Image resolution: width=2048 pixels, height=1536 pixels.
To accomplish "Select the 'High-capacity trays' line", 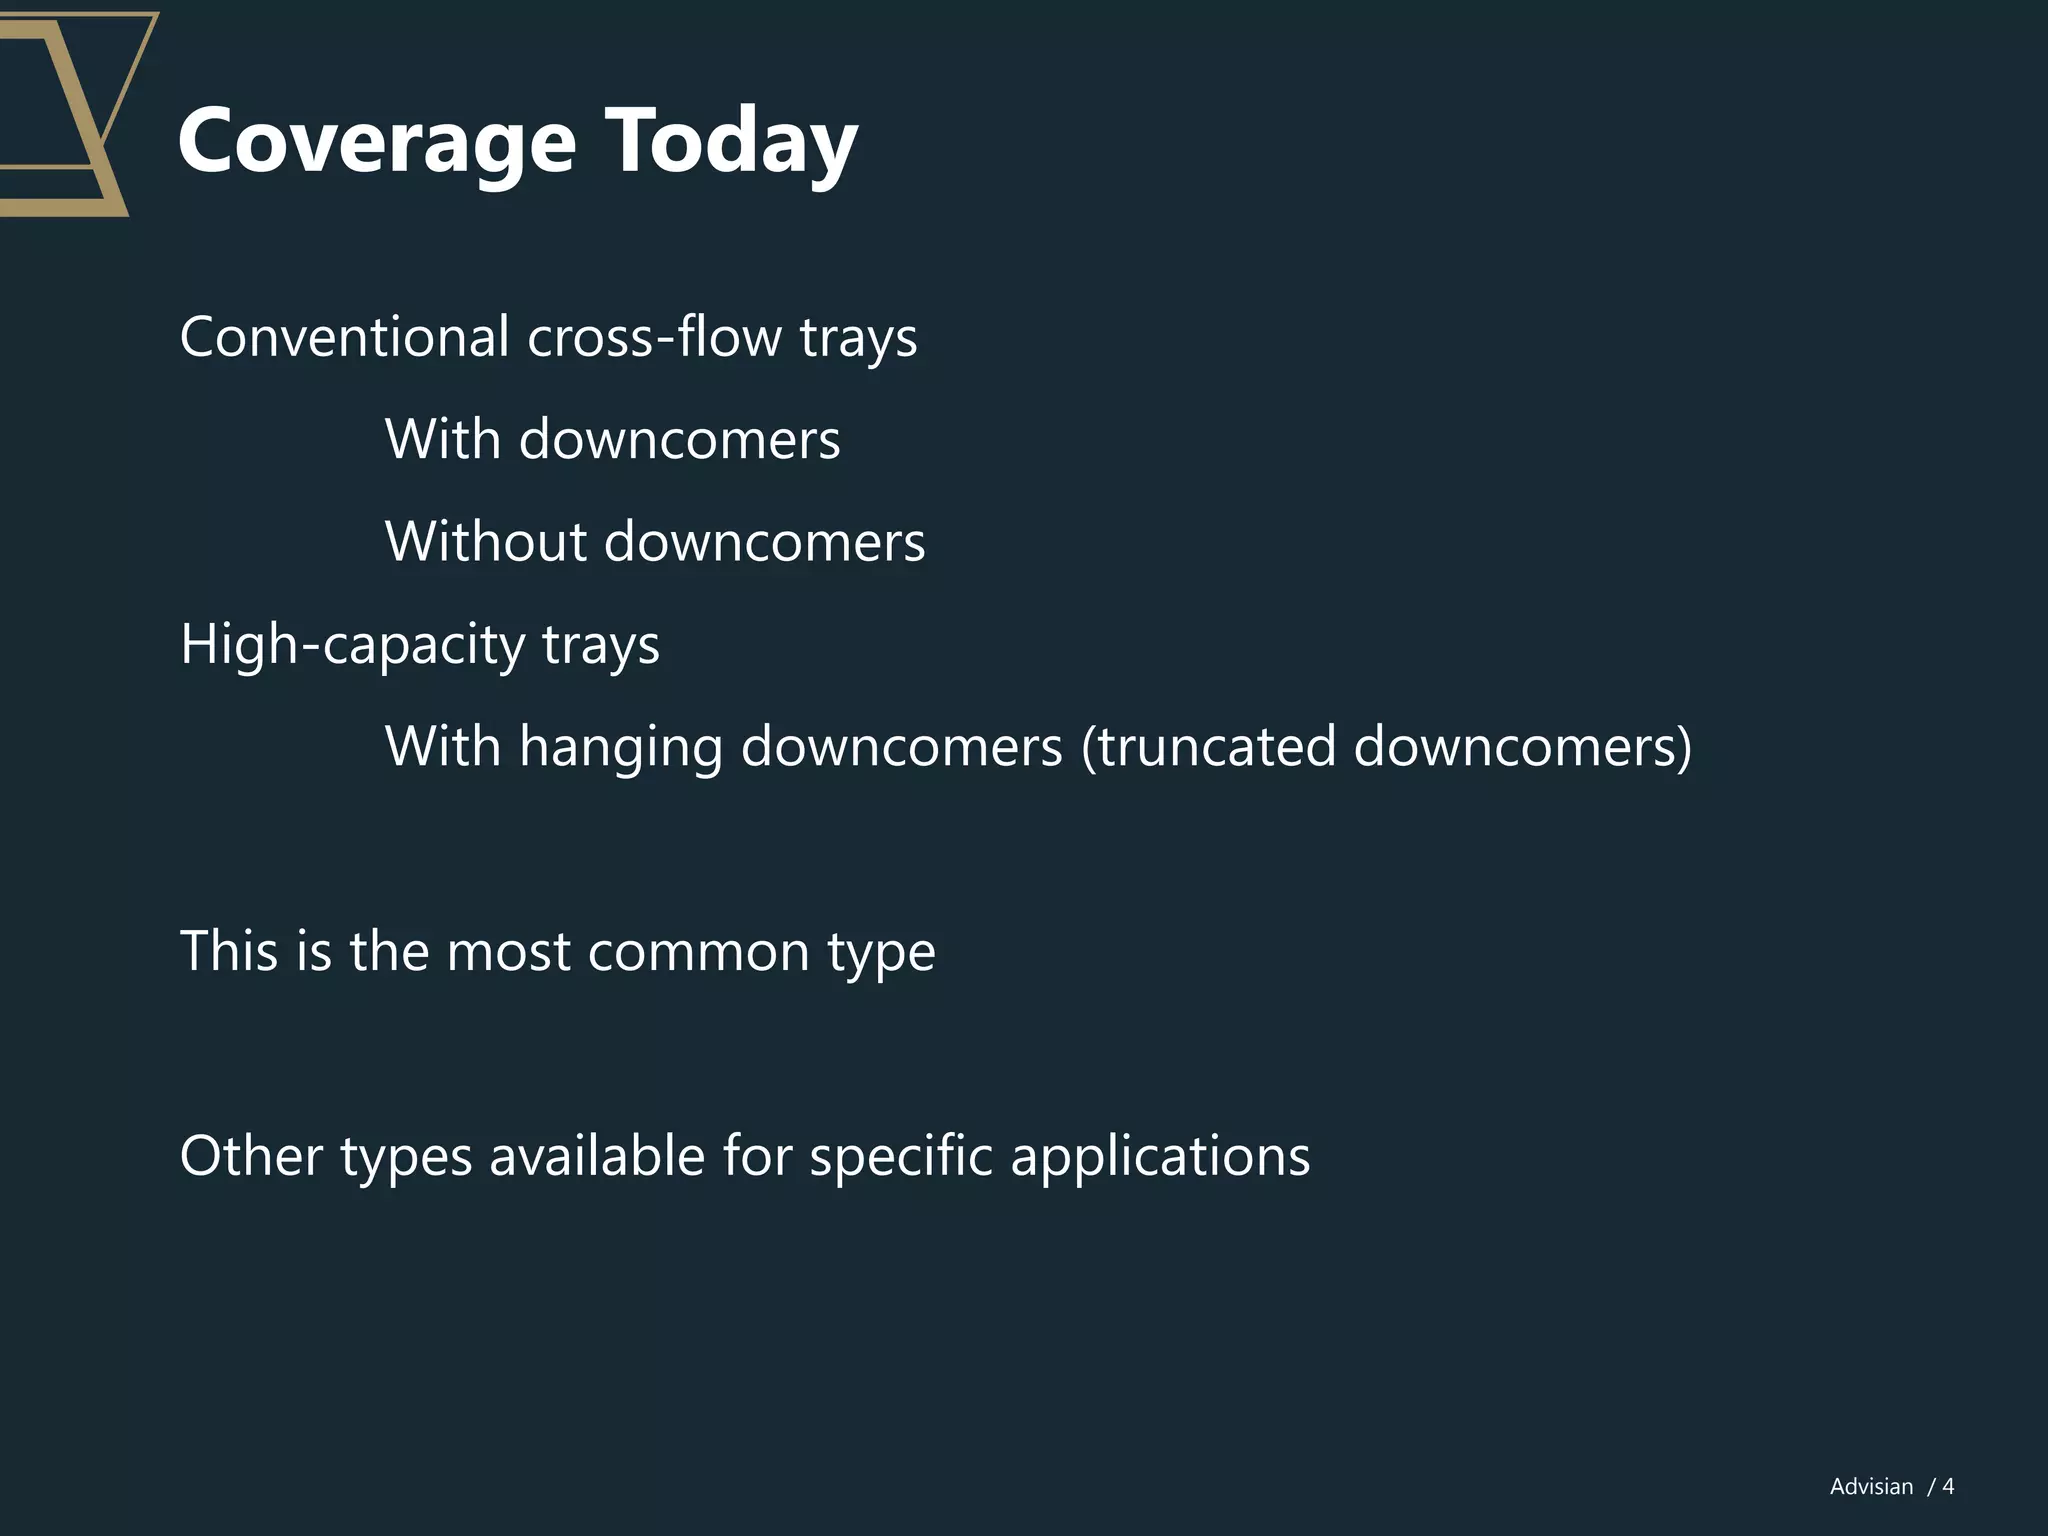I will tap(419, 644).
